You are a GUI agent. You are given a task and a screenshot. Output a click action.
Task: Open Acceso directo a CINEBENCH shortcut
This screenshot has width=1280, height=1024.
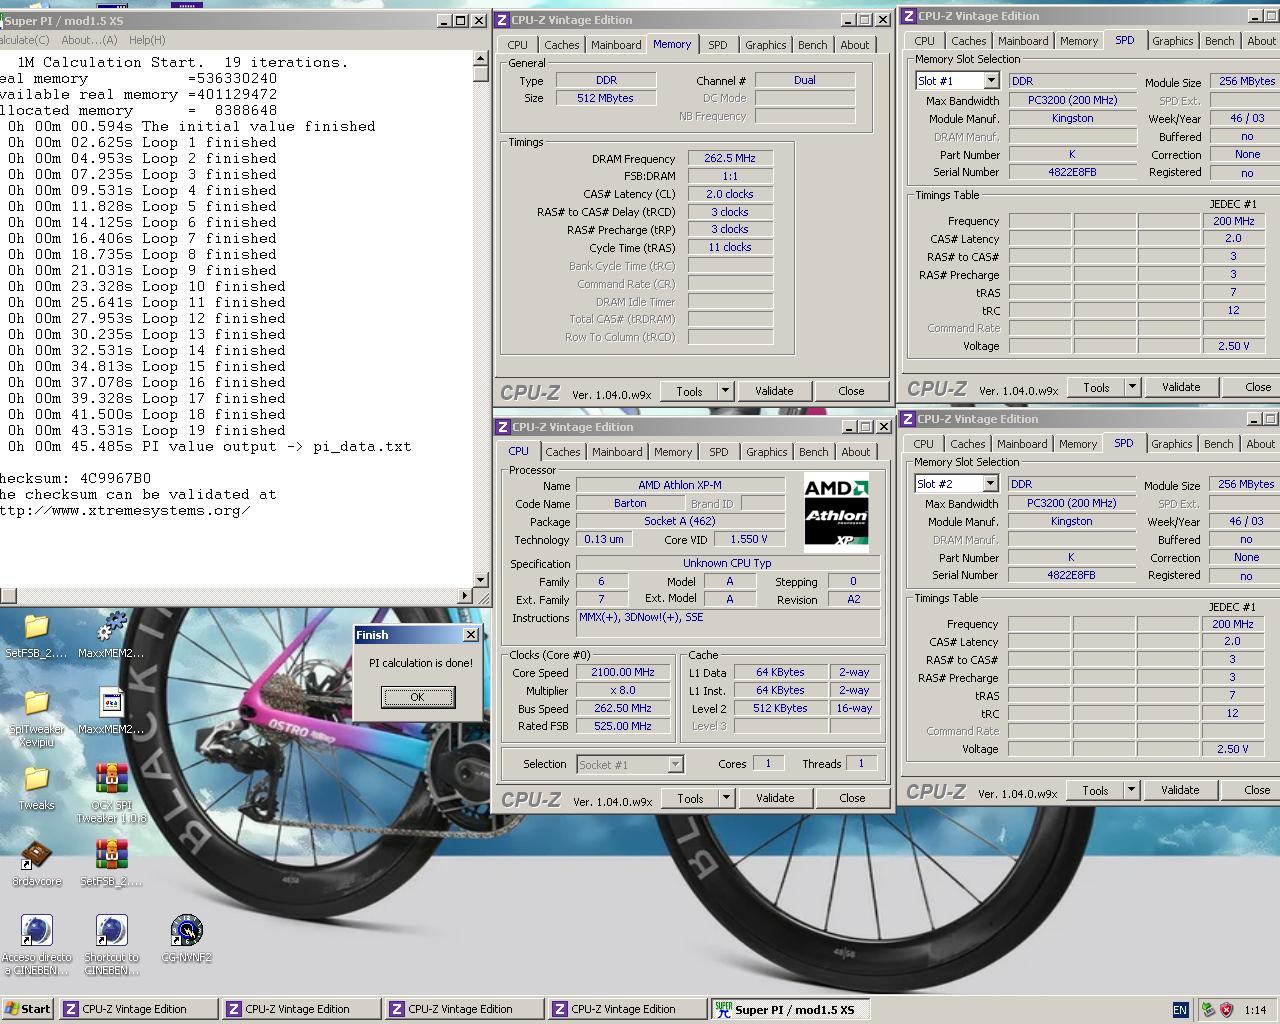[36, 931]
